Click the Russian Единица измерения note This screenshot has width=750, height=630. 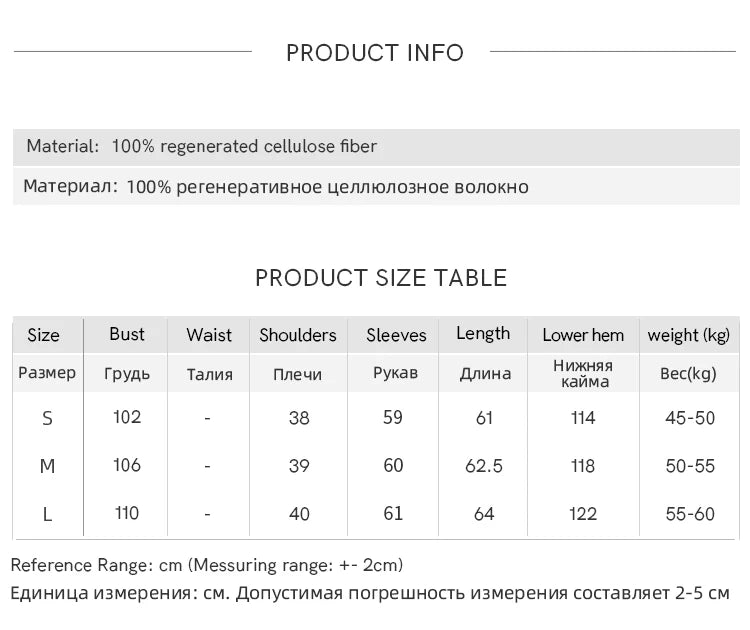click(x=370, y=593)
